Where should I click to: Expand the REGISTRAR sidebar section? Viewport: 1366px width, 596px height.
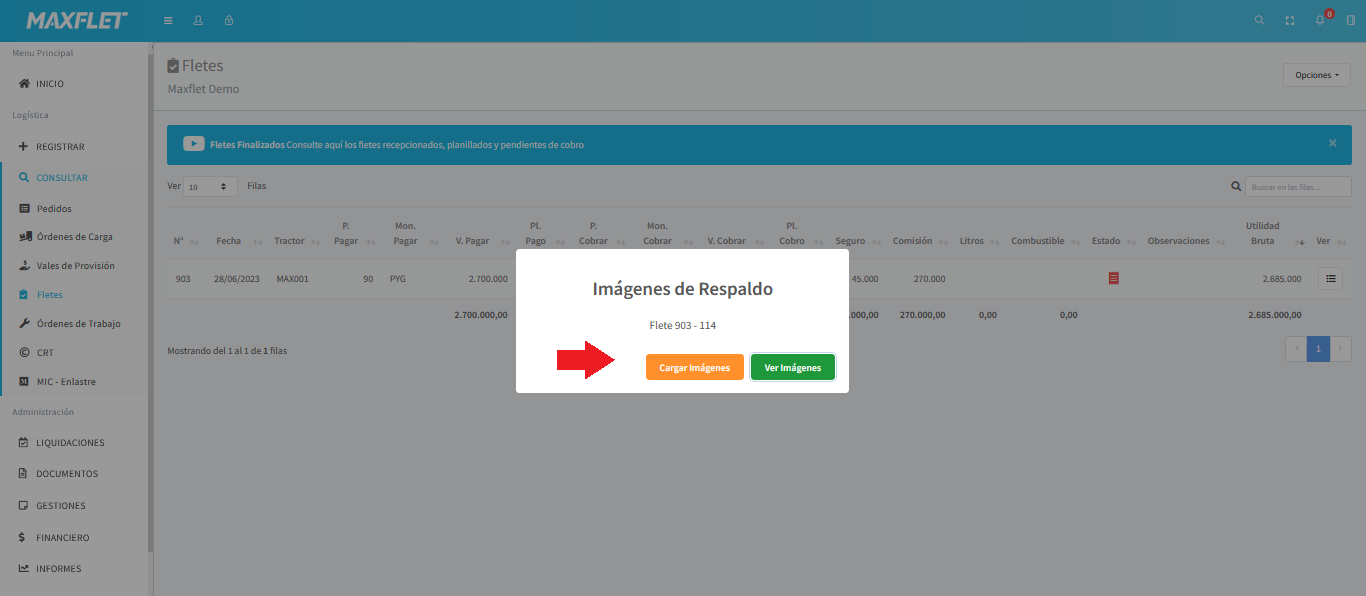click(60, 147)
